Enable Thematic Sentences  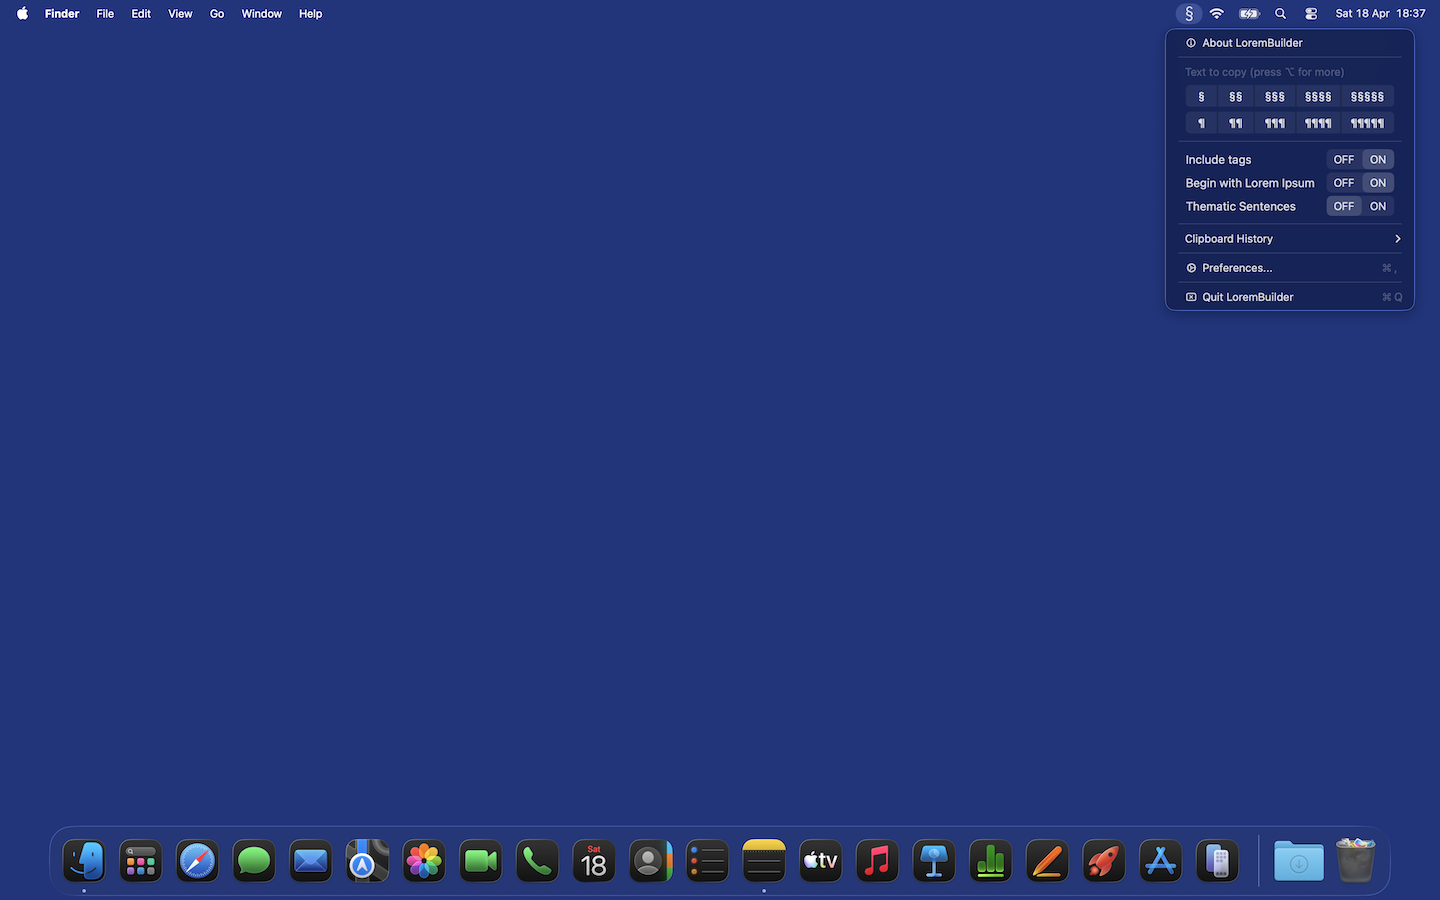coord(1378,206)
